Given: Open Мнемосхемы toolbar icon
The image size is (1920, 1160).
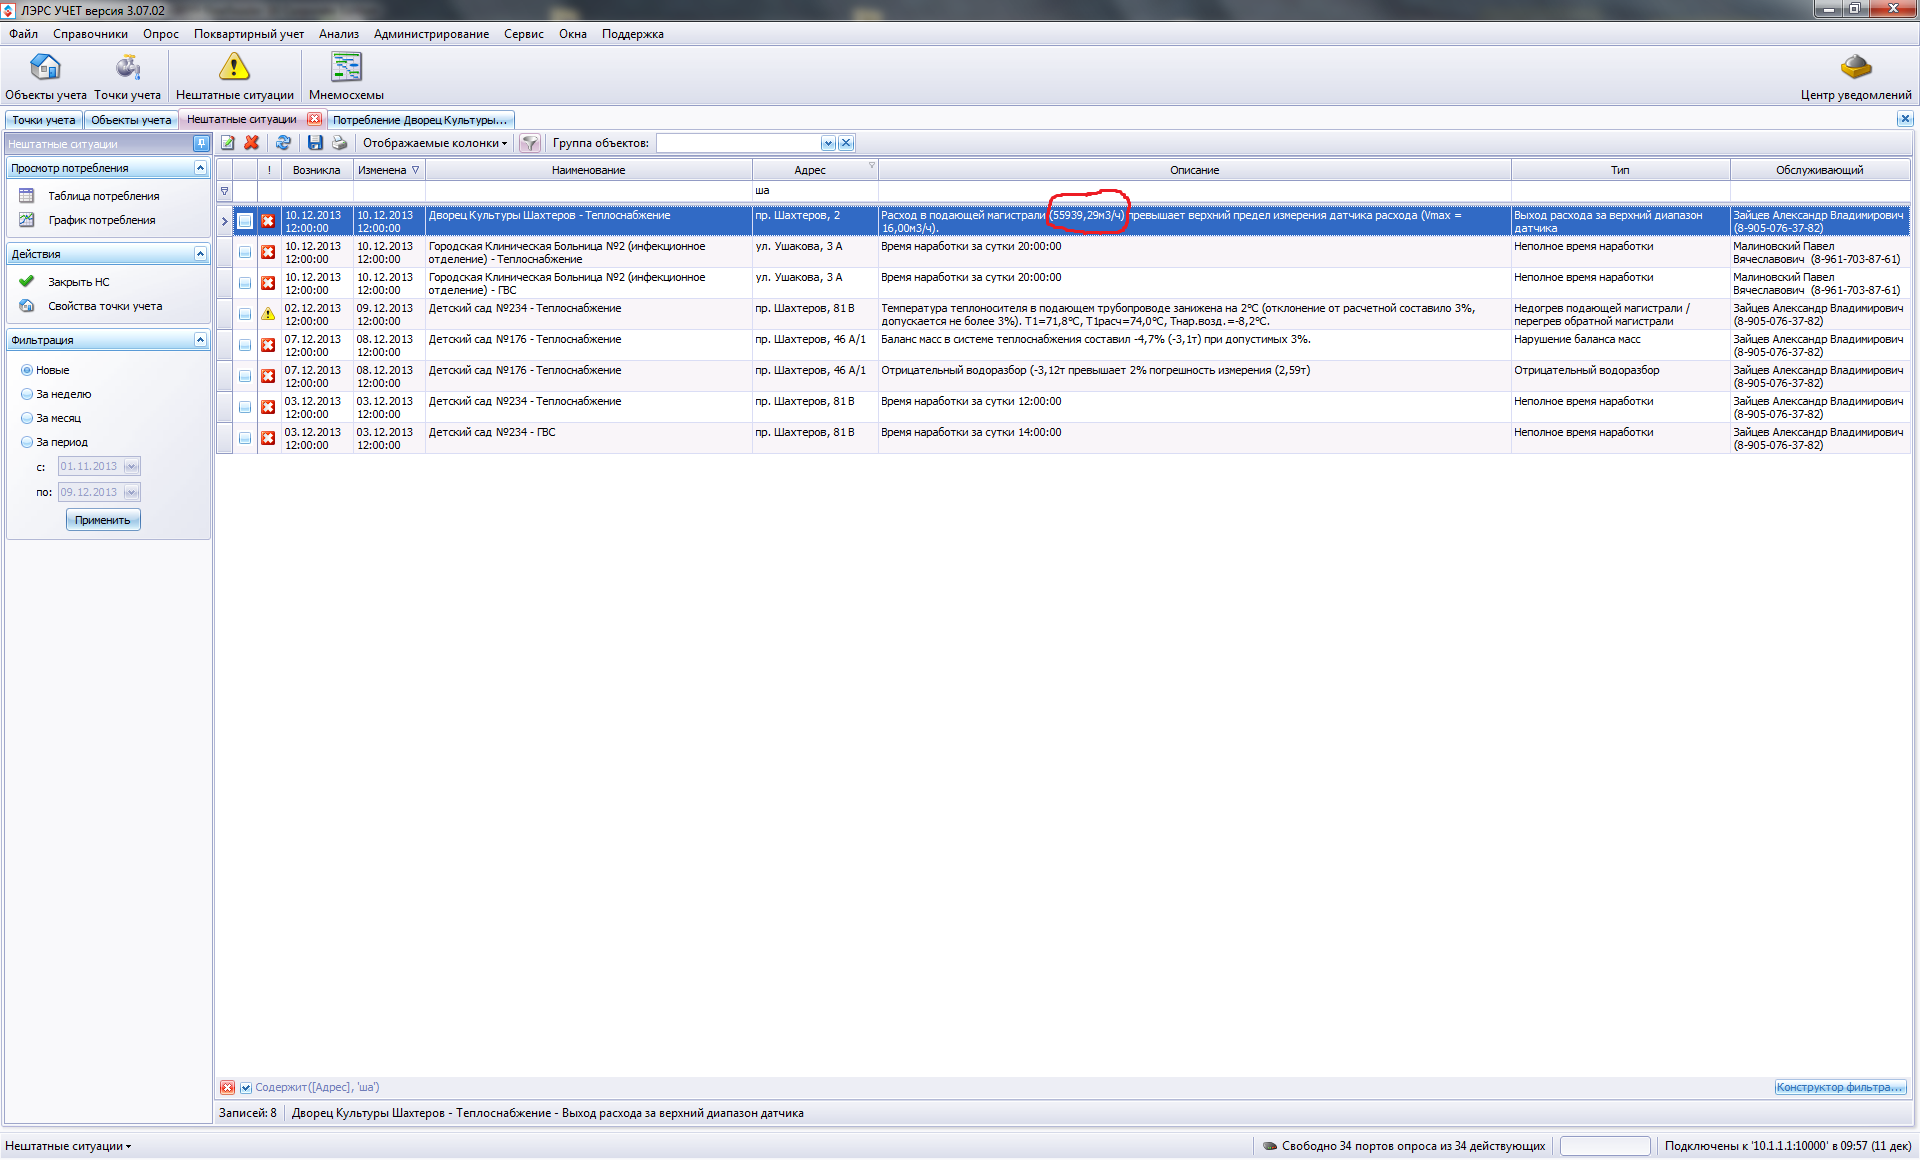Looking at the screenshot, I should point(346,76).
